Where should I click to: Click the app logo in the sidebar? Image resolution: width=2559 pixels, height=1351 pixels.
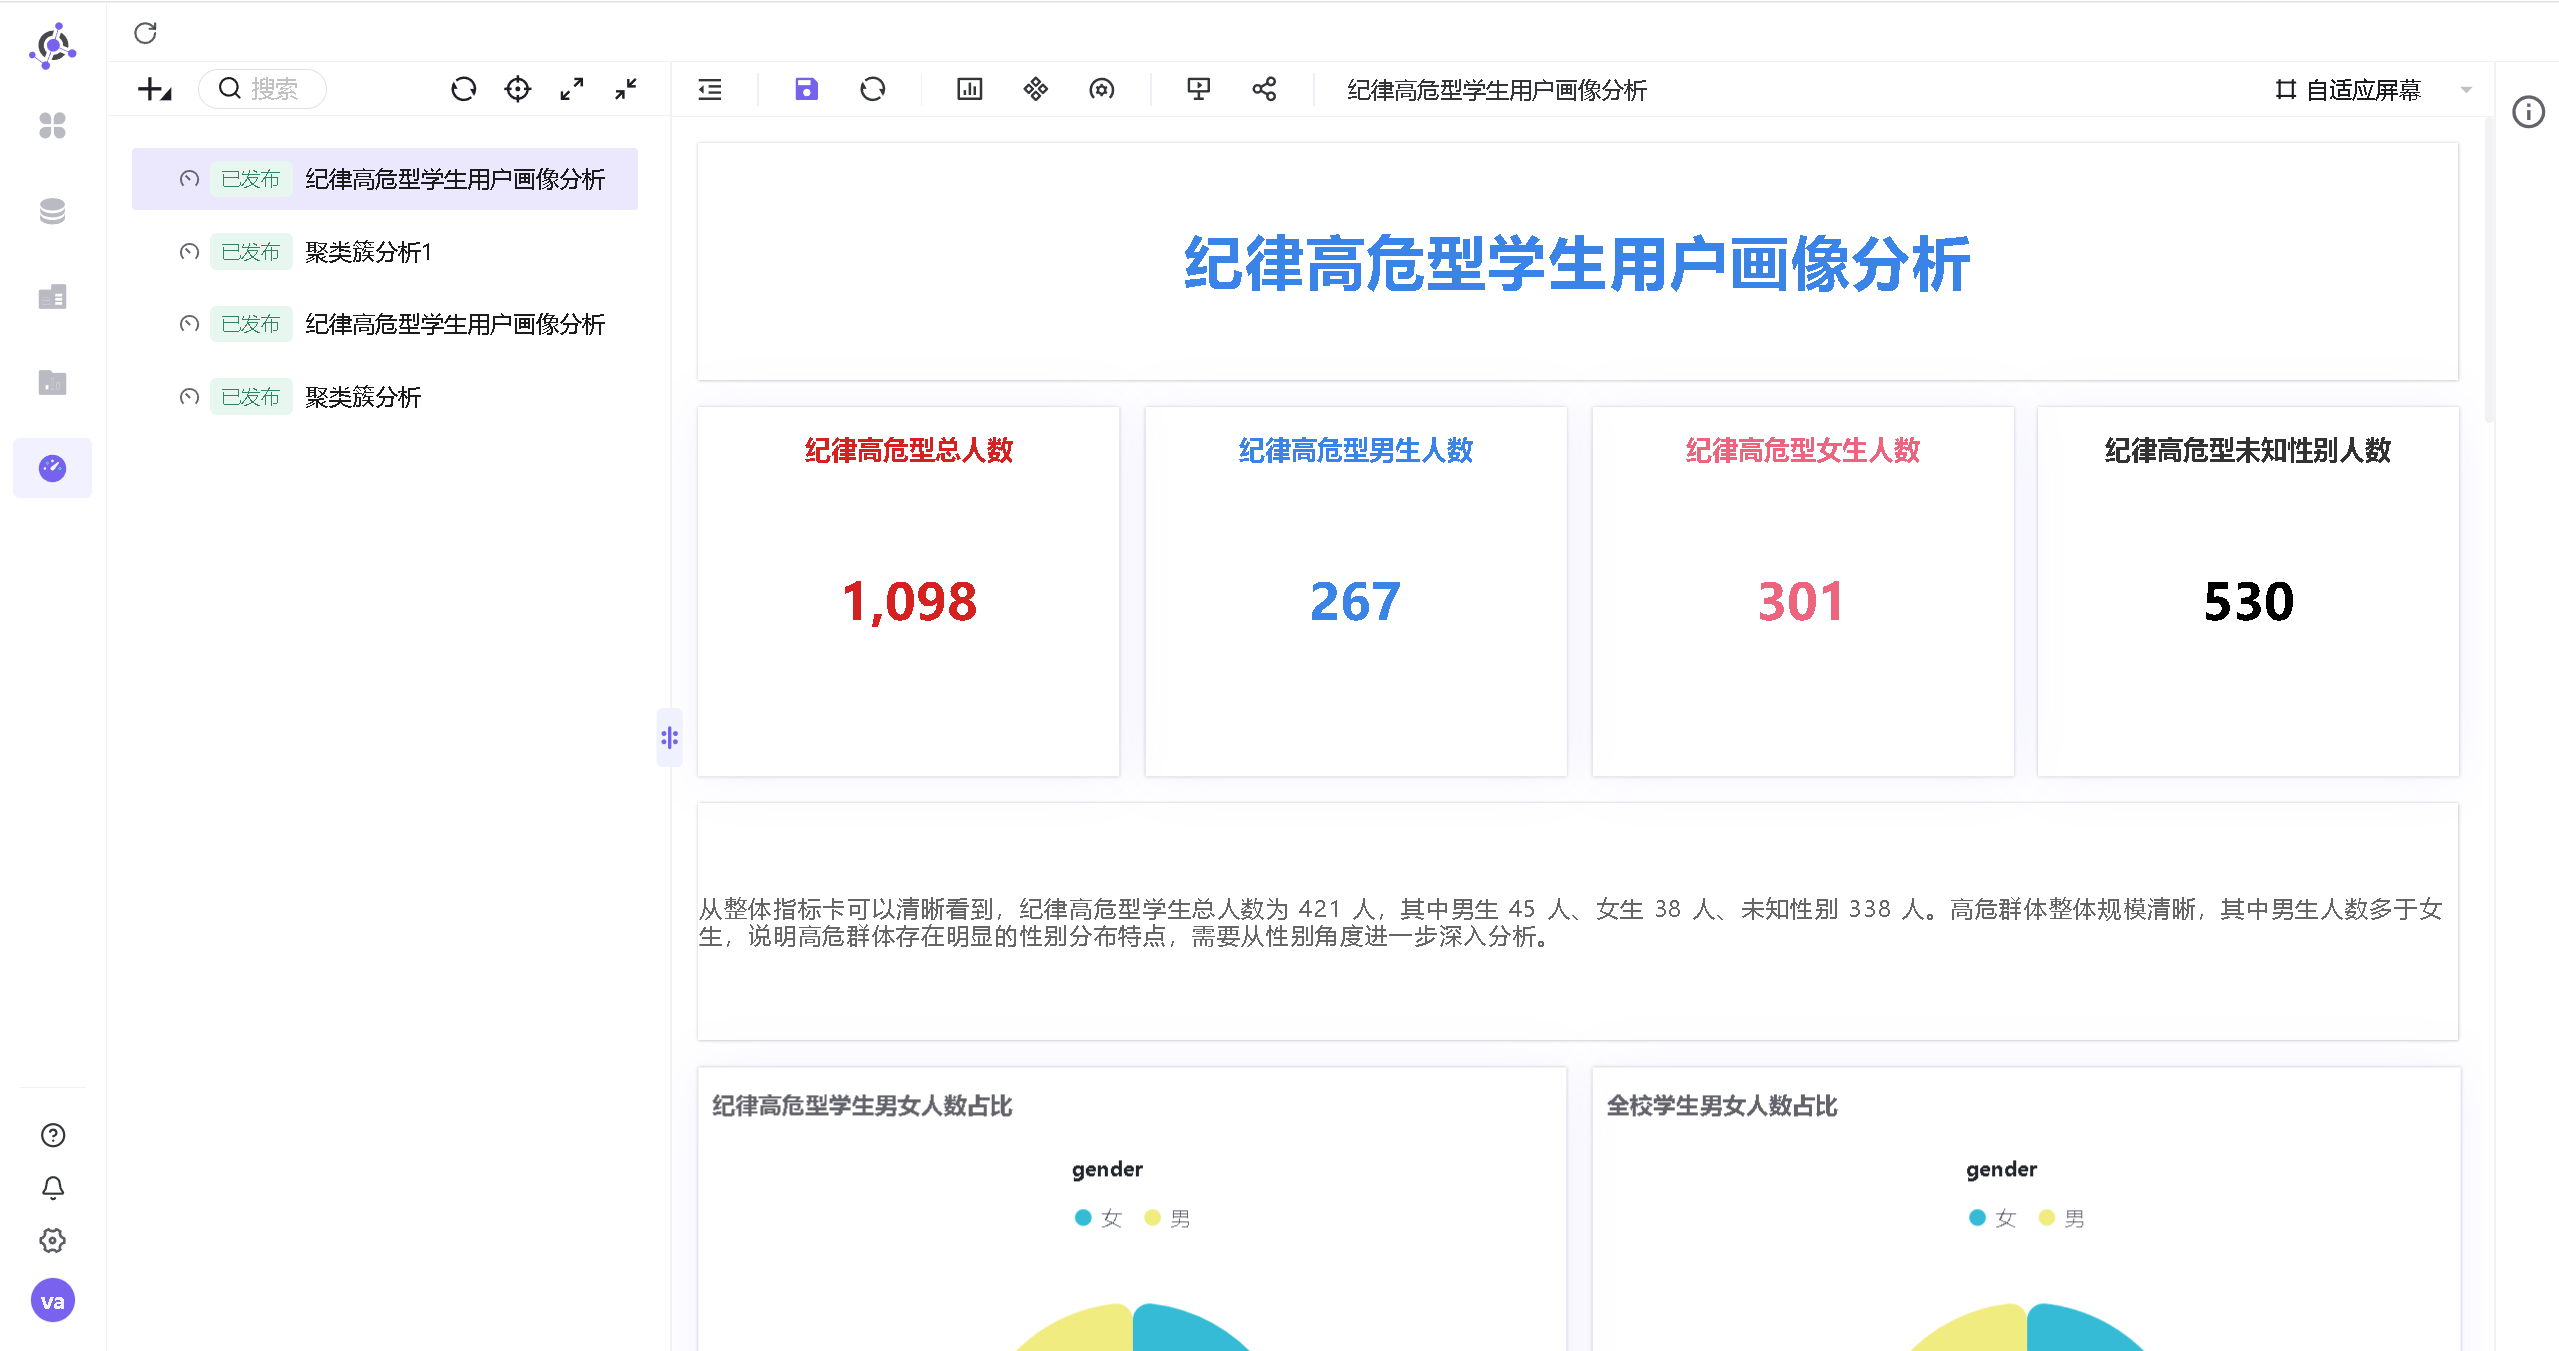53,46
